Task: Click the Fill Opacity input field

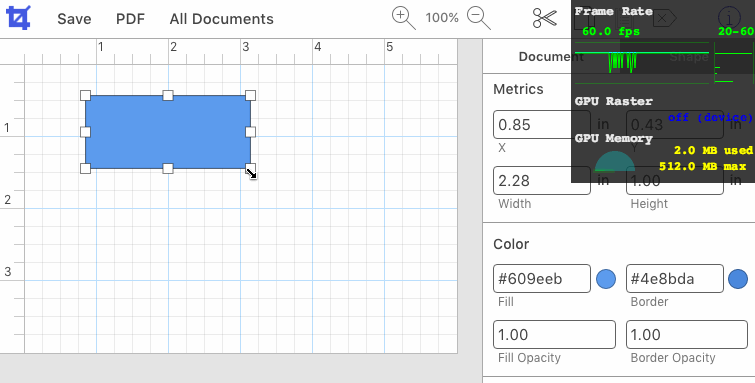Action: point(554,334)
